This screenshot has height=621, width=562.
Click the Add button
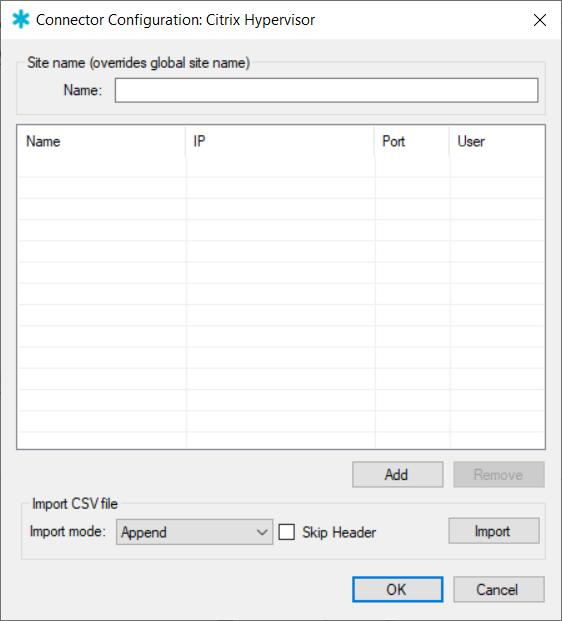398,474
